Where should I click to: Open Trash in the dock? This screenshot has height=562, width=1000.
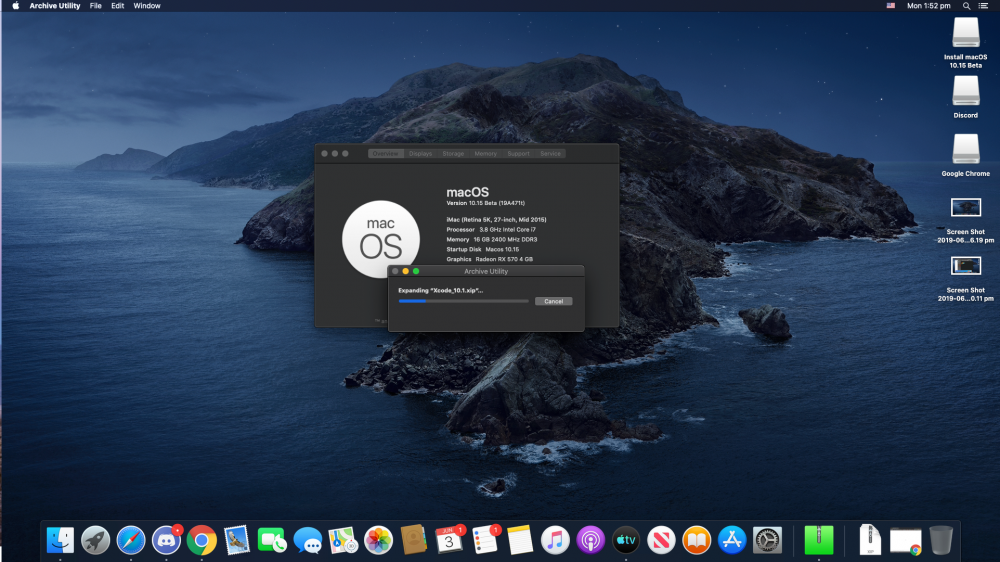tap(941, 540)
